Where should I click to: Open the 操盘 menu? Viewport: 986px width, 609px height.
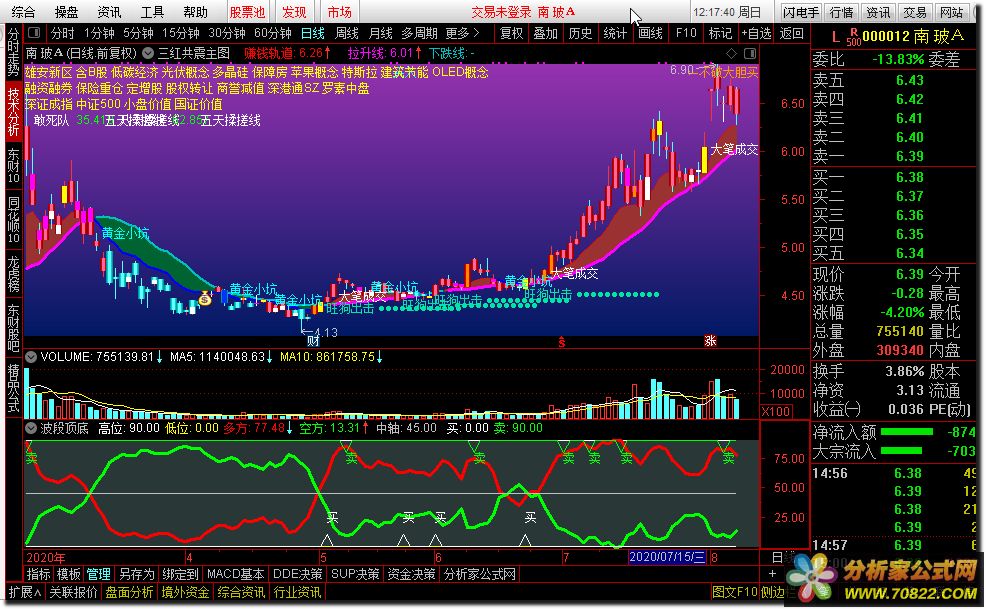pyautogui.click(x=67, y=12)
